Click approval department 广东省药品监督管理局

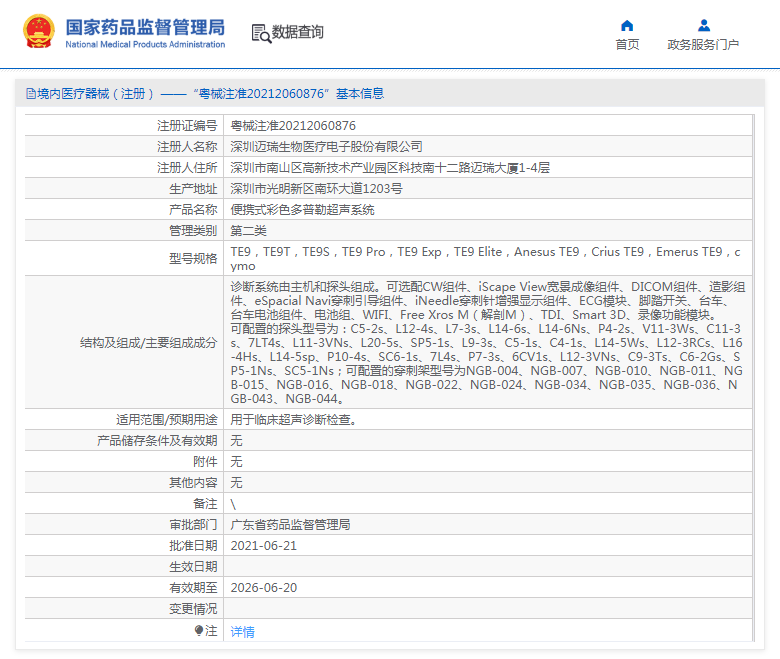point(290,524)
